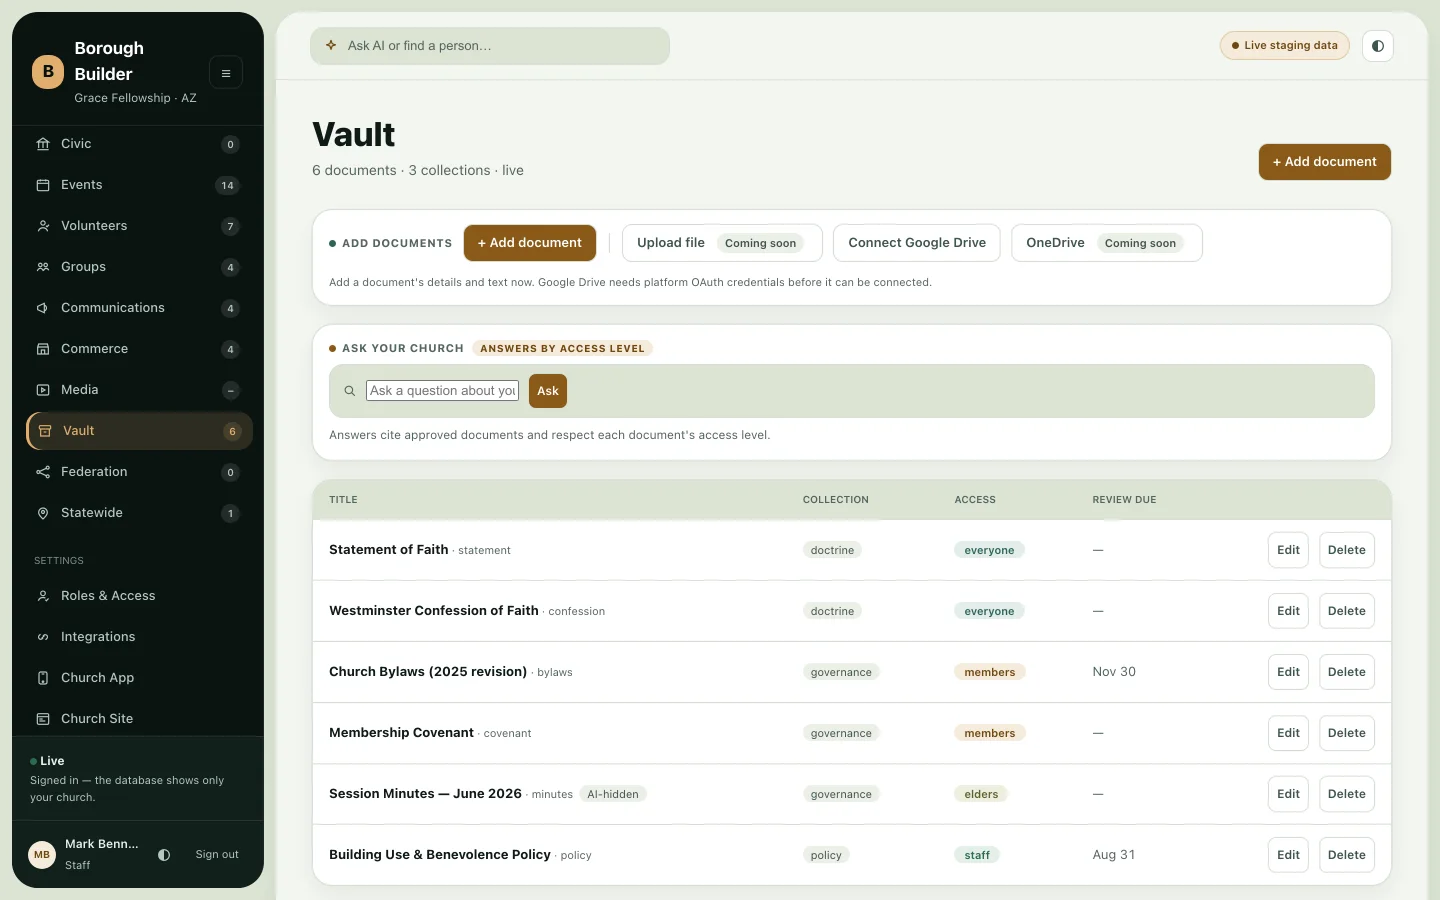This screenshot has width=1440, height=900.
Task: Click the Integrations link icon
Action: click(x=43, y=637)
